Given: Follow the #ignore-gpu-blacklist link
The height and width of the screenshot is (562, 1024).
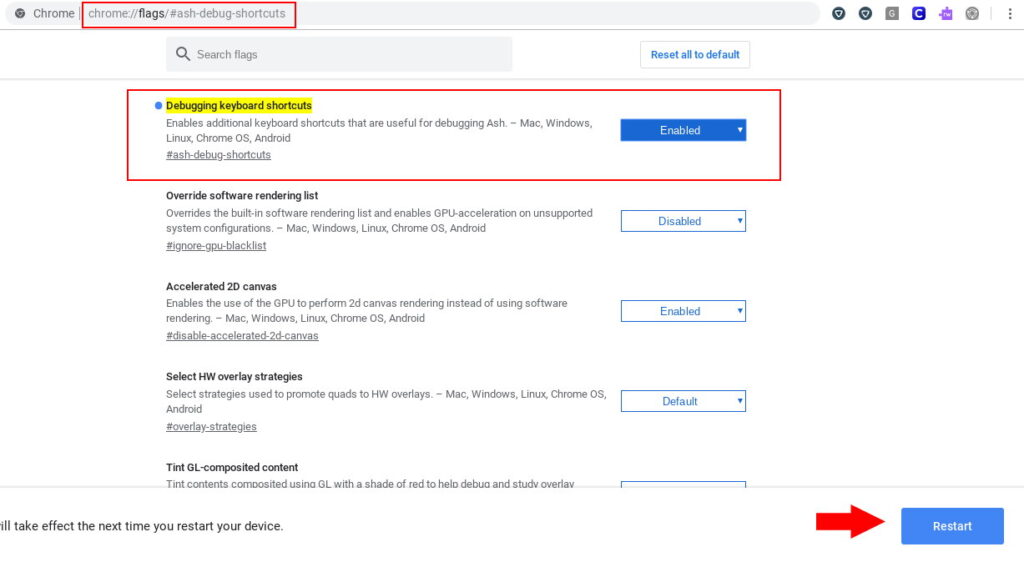Looking at the screenshot, I should [x=216, y=246].
